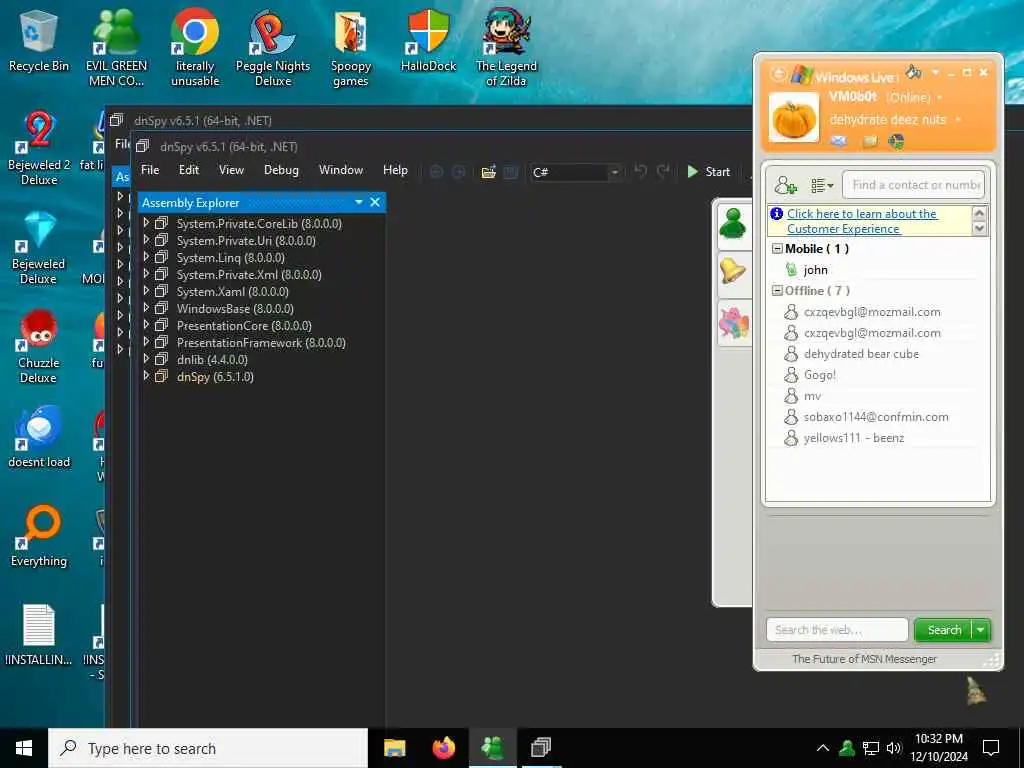1024x768 pixels.
Task: Click the yellow folder icon under status message
Action: (870, 140)
